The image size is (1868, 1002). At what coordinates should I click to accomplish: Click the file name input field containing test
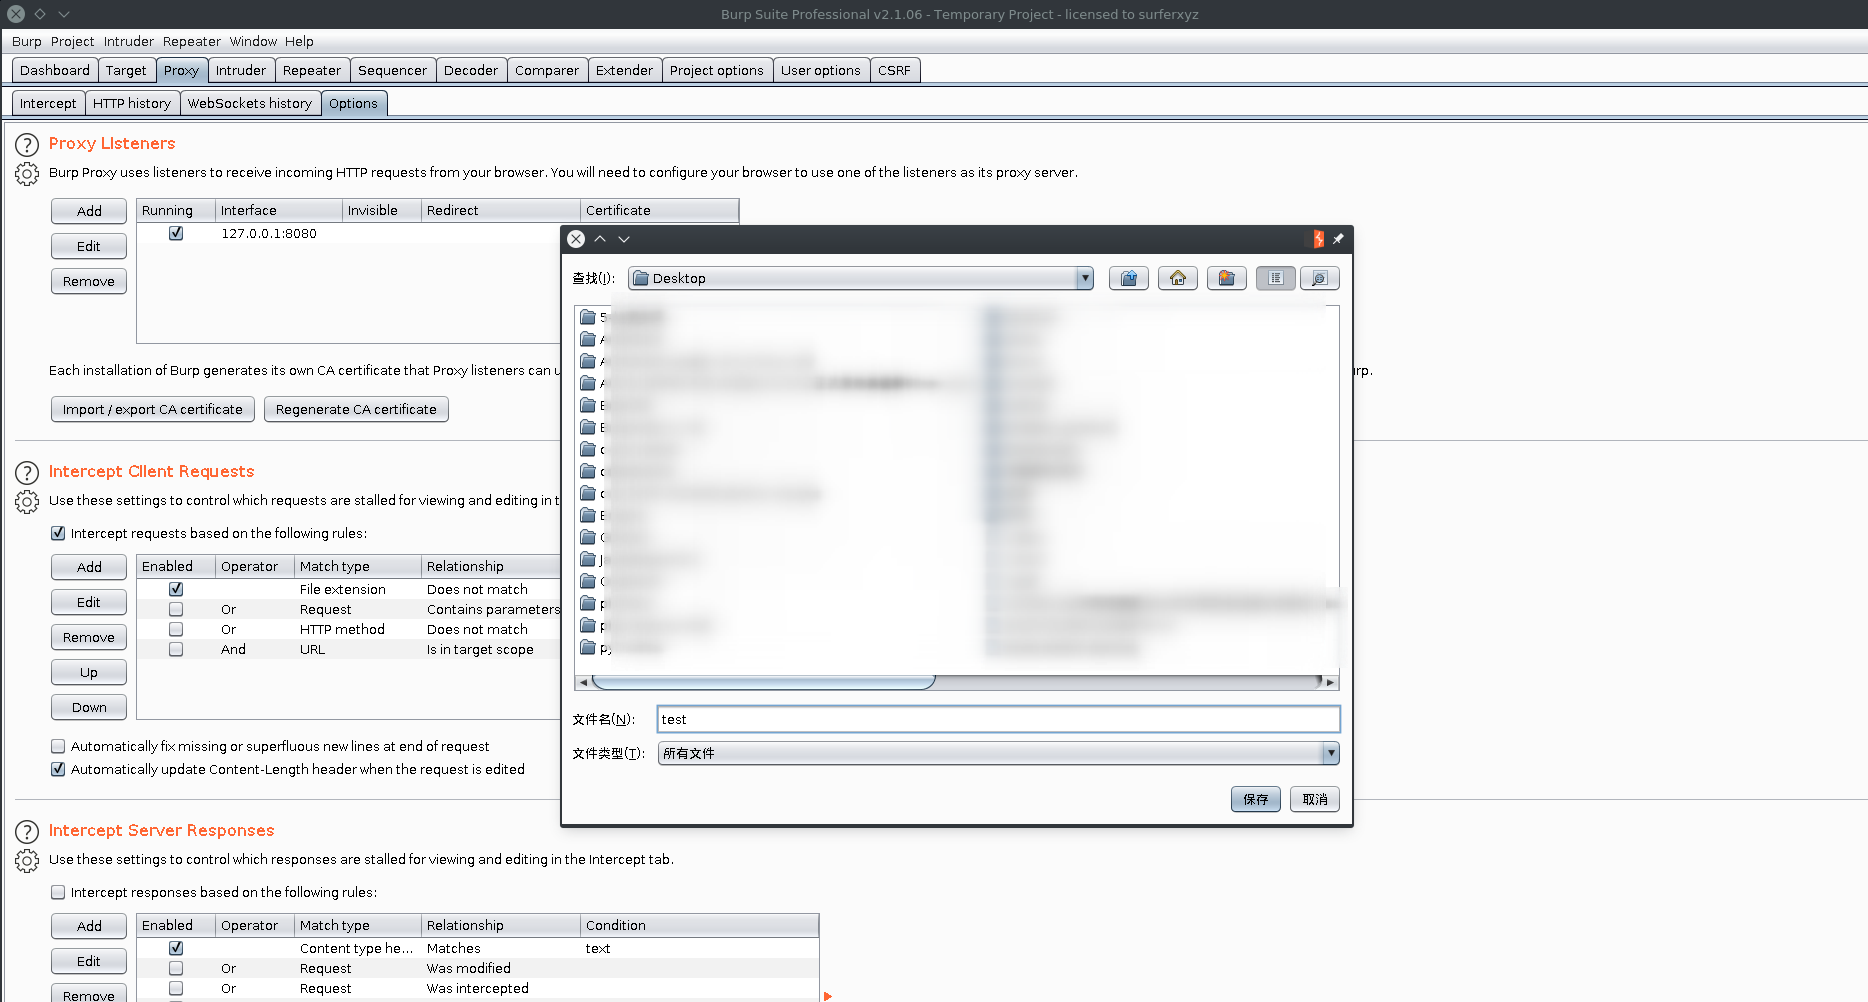[x=998, y=719]
